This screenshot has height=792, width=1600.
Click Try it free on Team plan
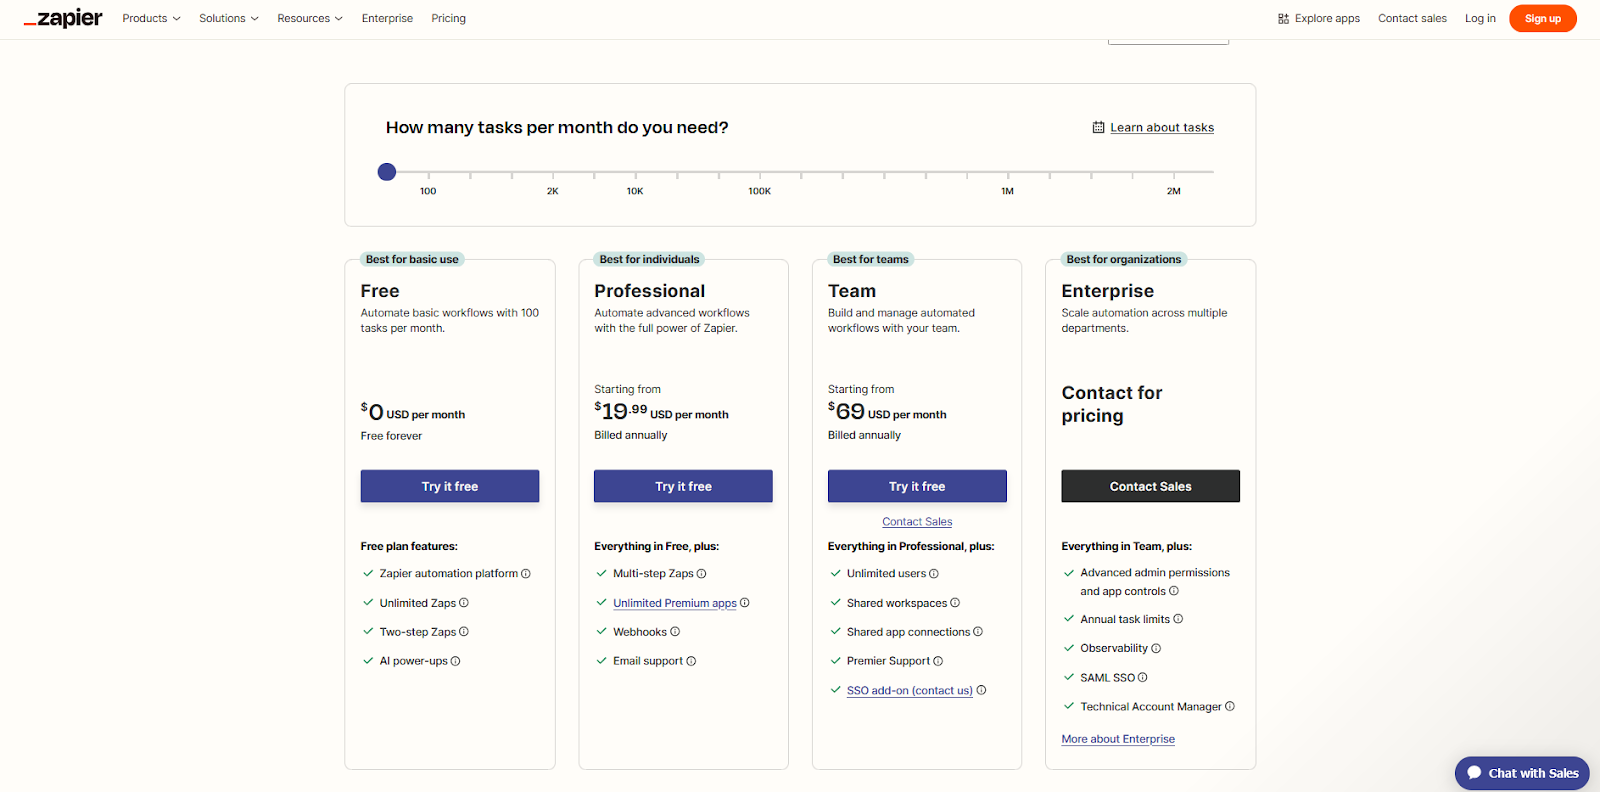(x=917, y=486)
